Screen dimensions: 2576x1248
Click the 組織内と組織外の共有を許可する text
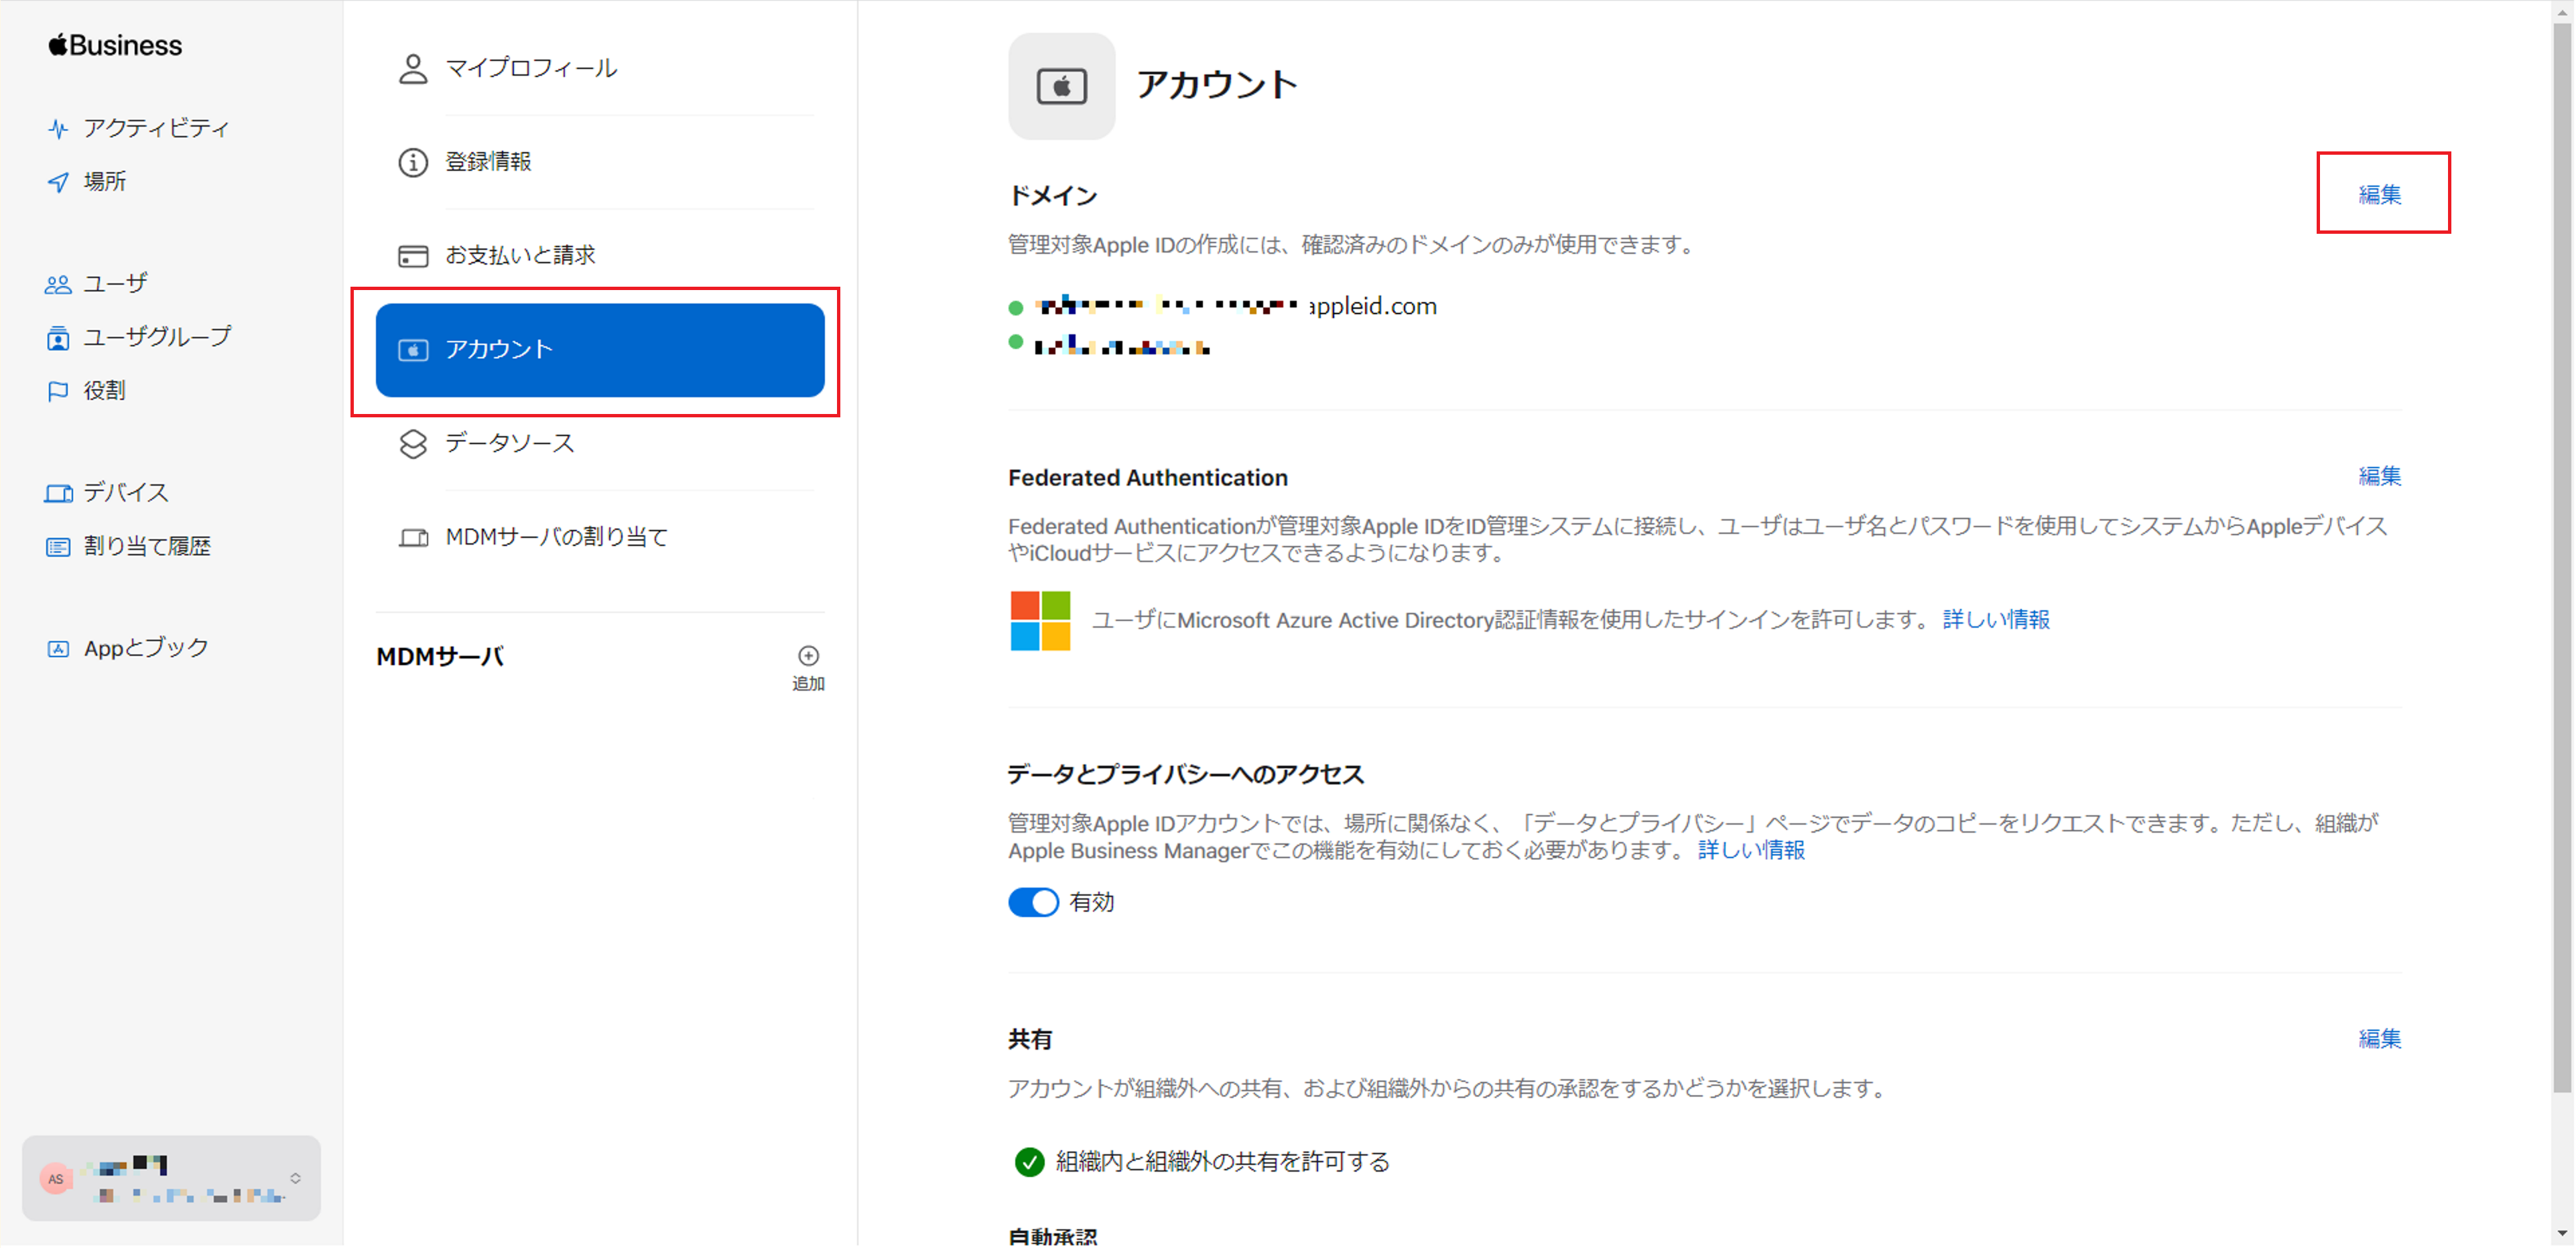point(1223,1162)
